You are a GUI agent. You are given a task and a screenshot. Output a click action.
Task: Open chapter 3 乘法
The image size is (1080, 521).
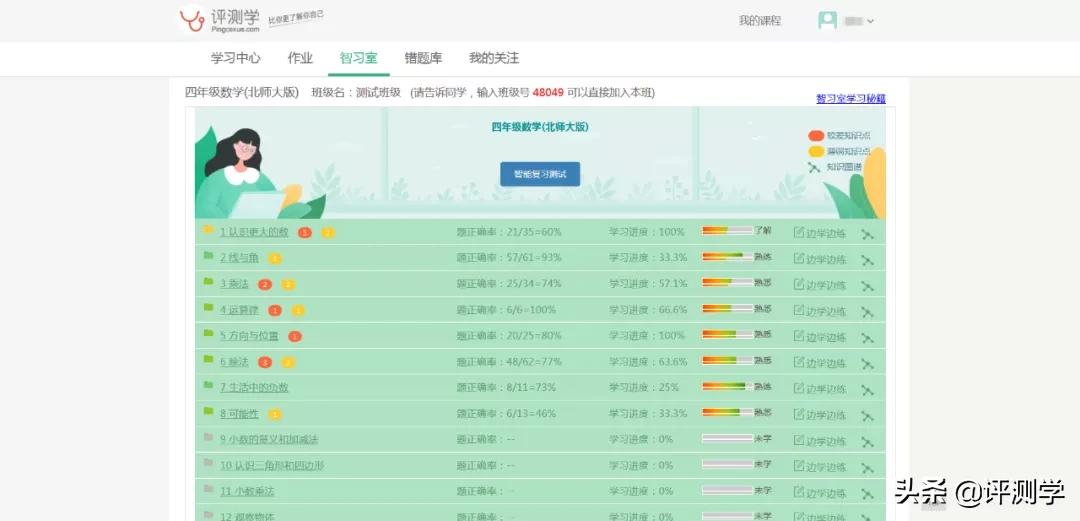coord(234,284)
